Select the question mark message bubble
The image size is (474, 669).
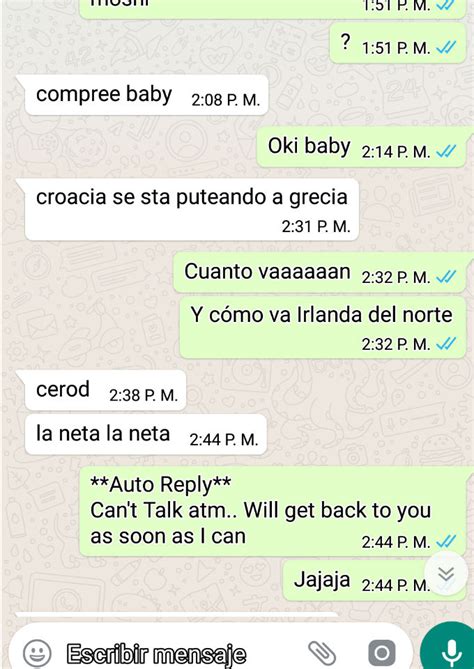pyautogui.click(x=398, y=44)
